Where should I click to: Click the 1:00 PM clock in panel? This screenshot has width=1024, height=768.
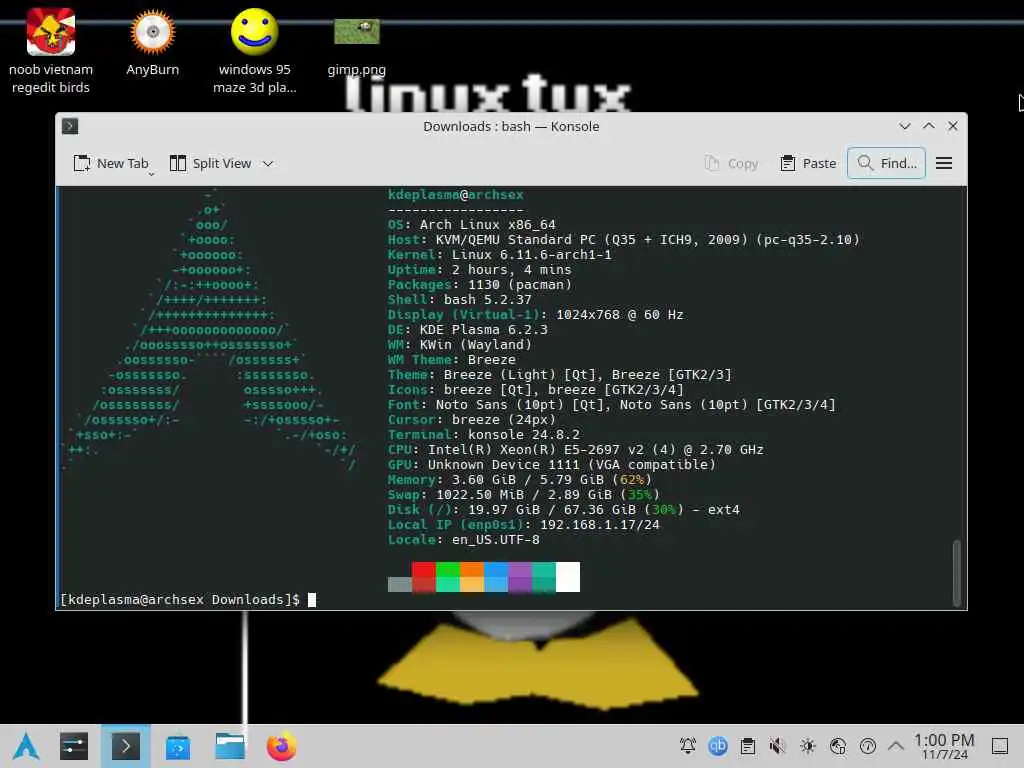point(944,746)
